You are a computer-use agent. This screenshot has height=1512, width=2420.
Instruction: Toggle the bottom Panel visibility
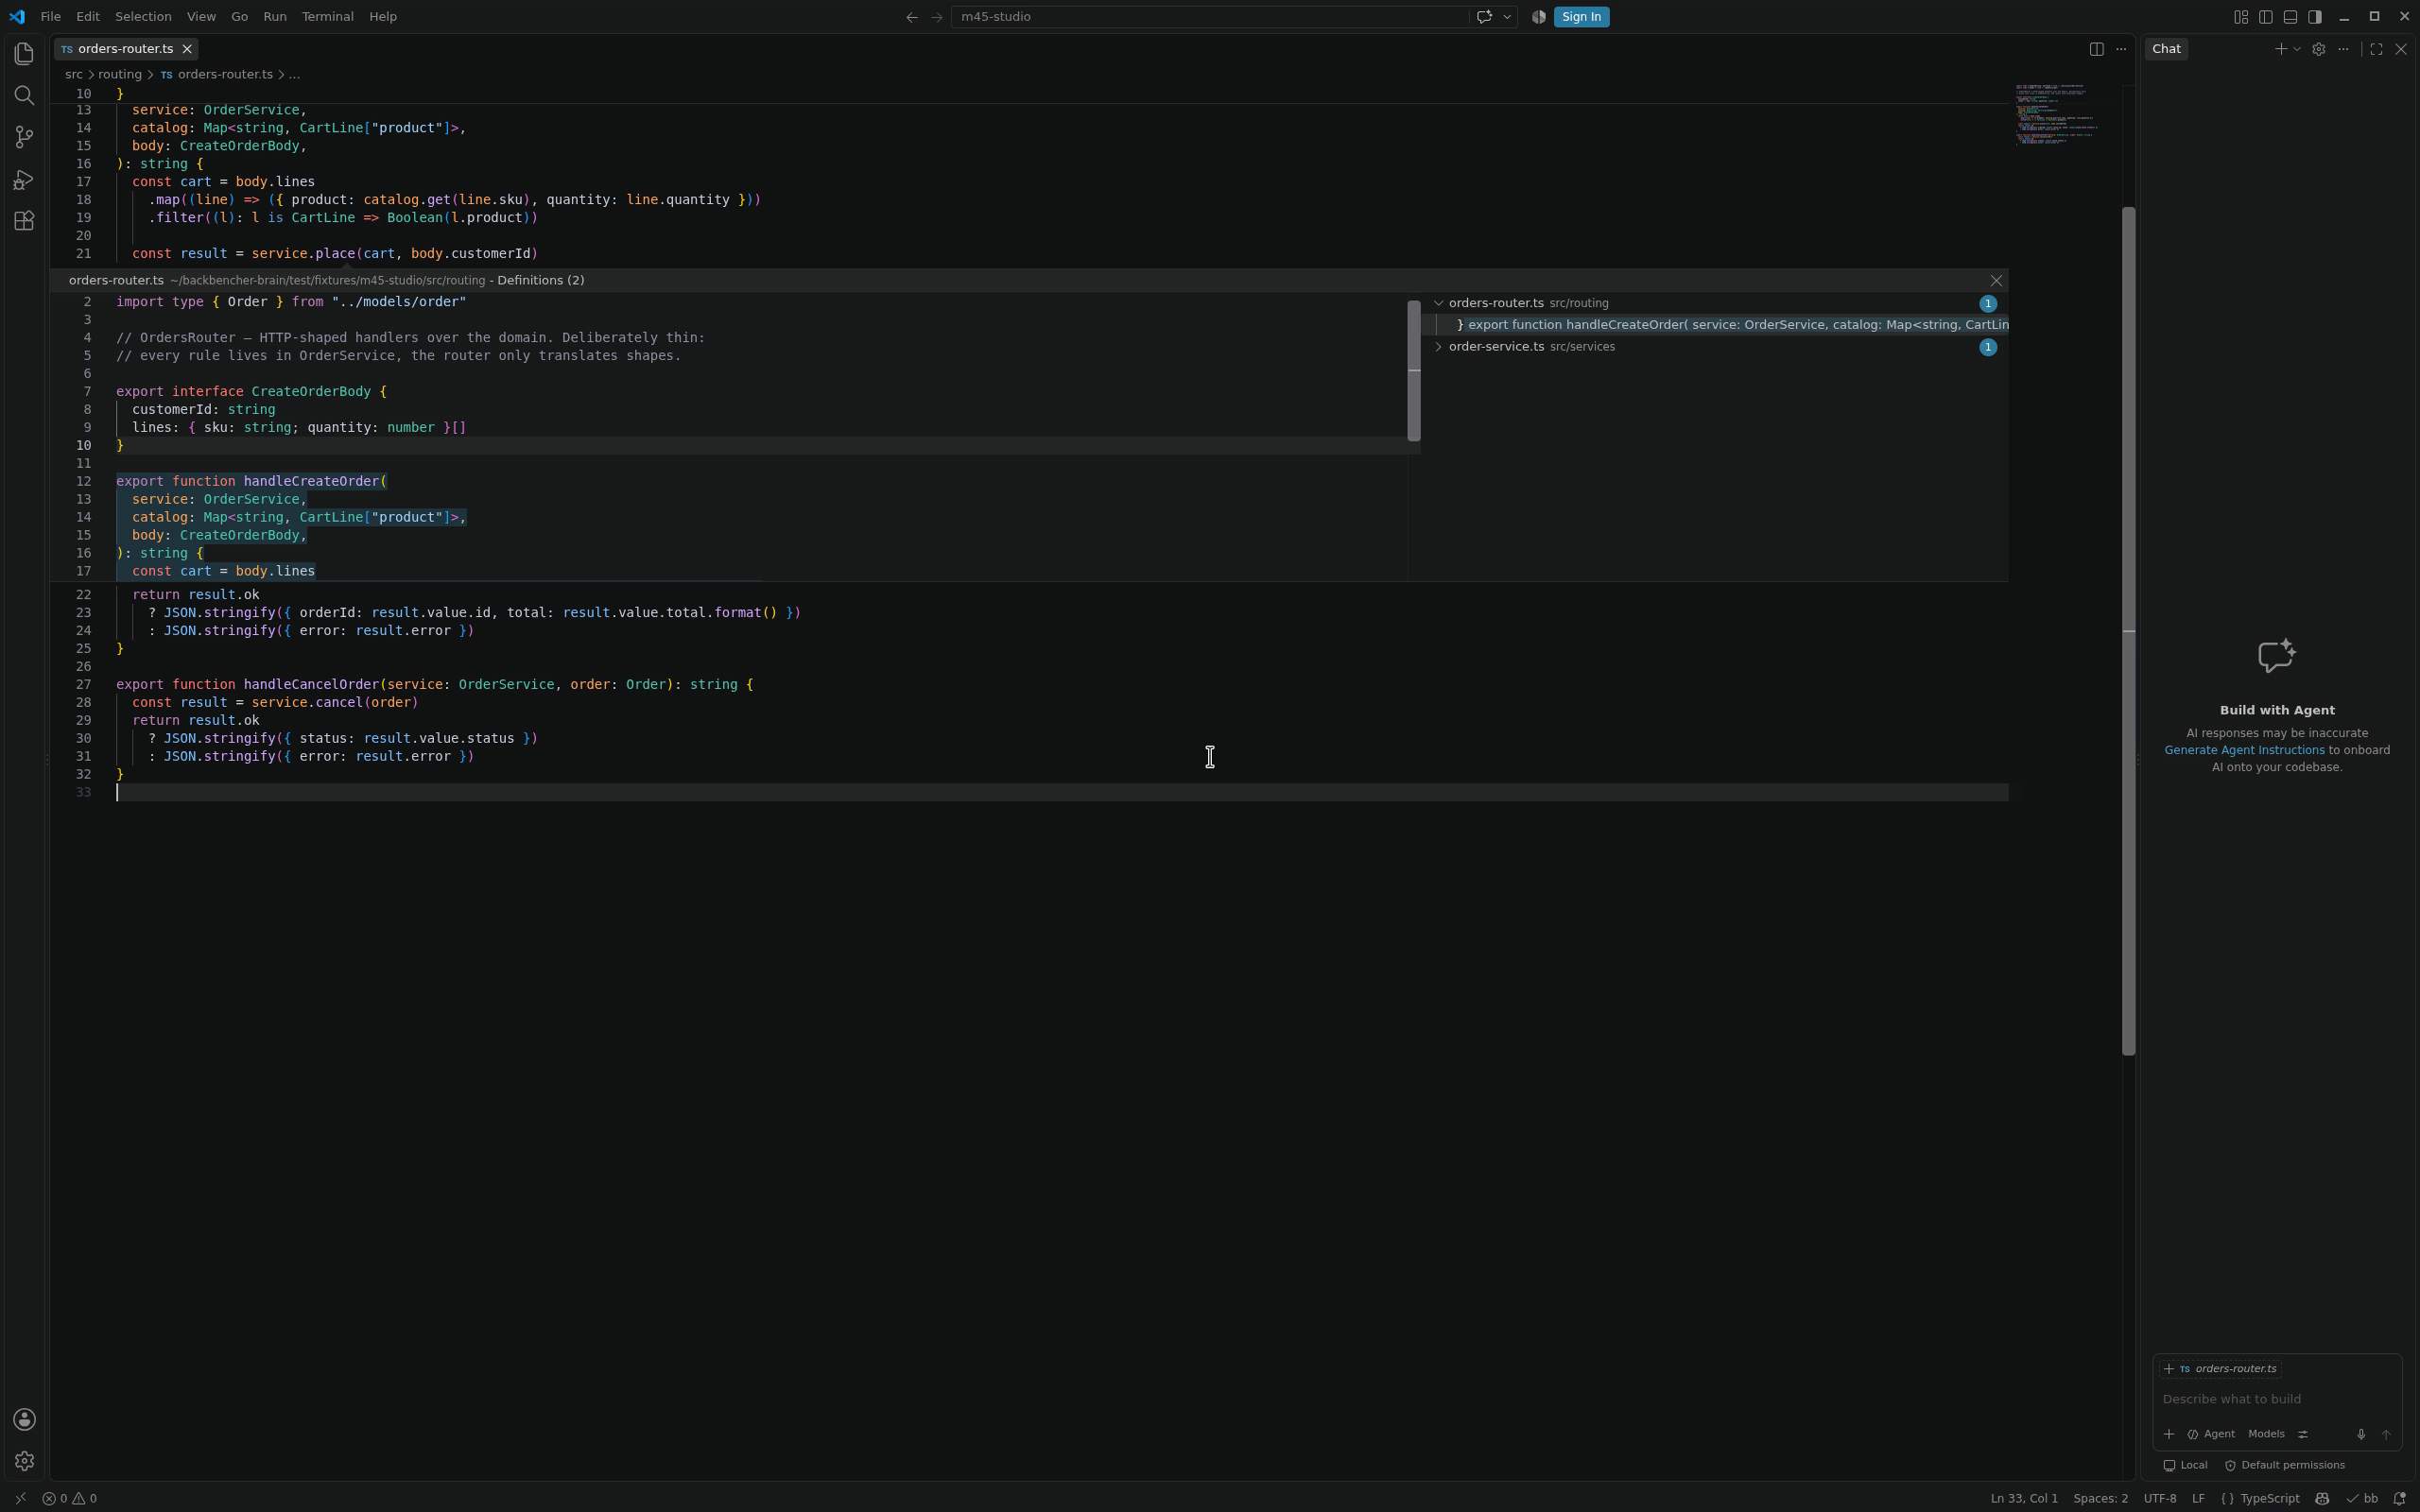[x=2290, y=17]
